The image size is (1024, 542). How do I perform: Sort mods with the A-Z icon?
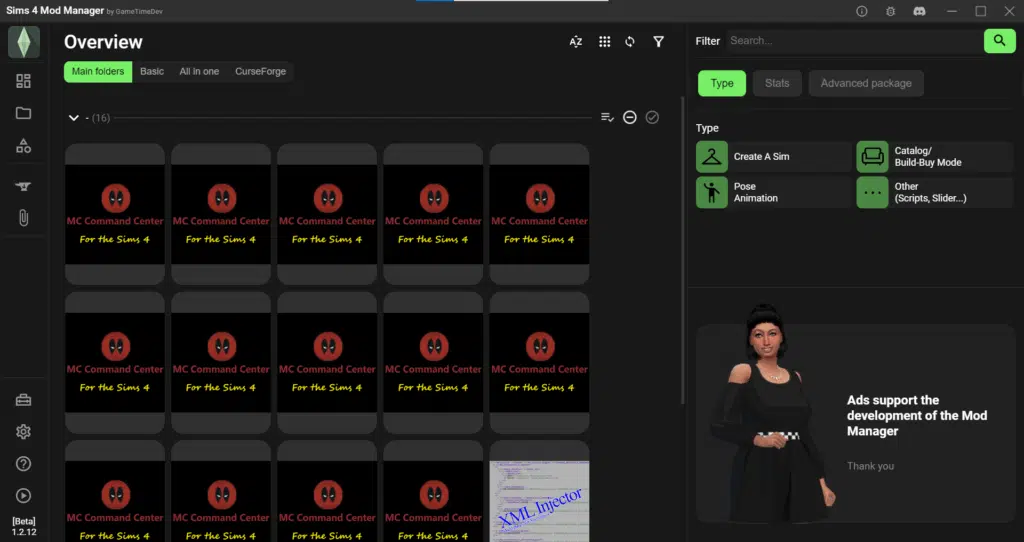point(576,42)
